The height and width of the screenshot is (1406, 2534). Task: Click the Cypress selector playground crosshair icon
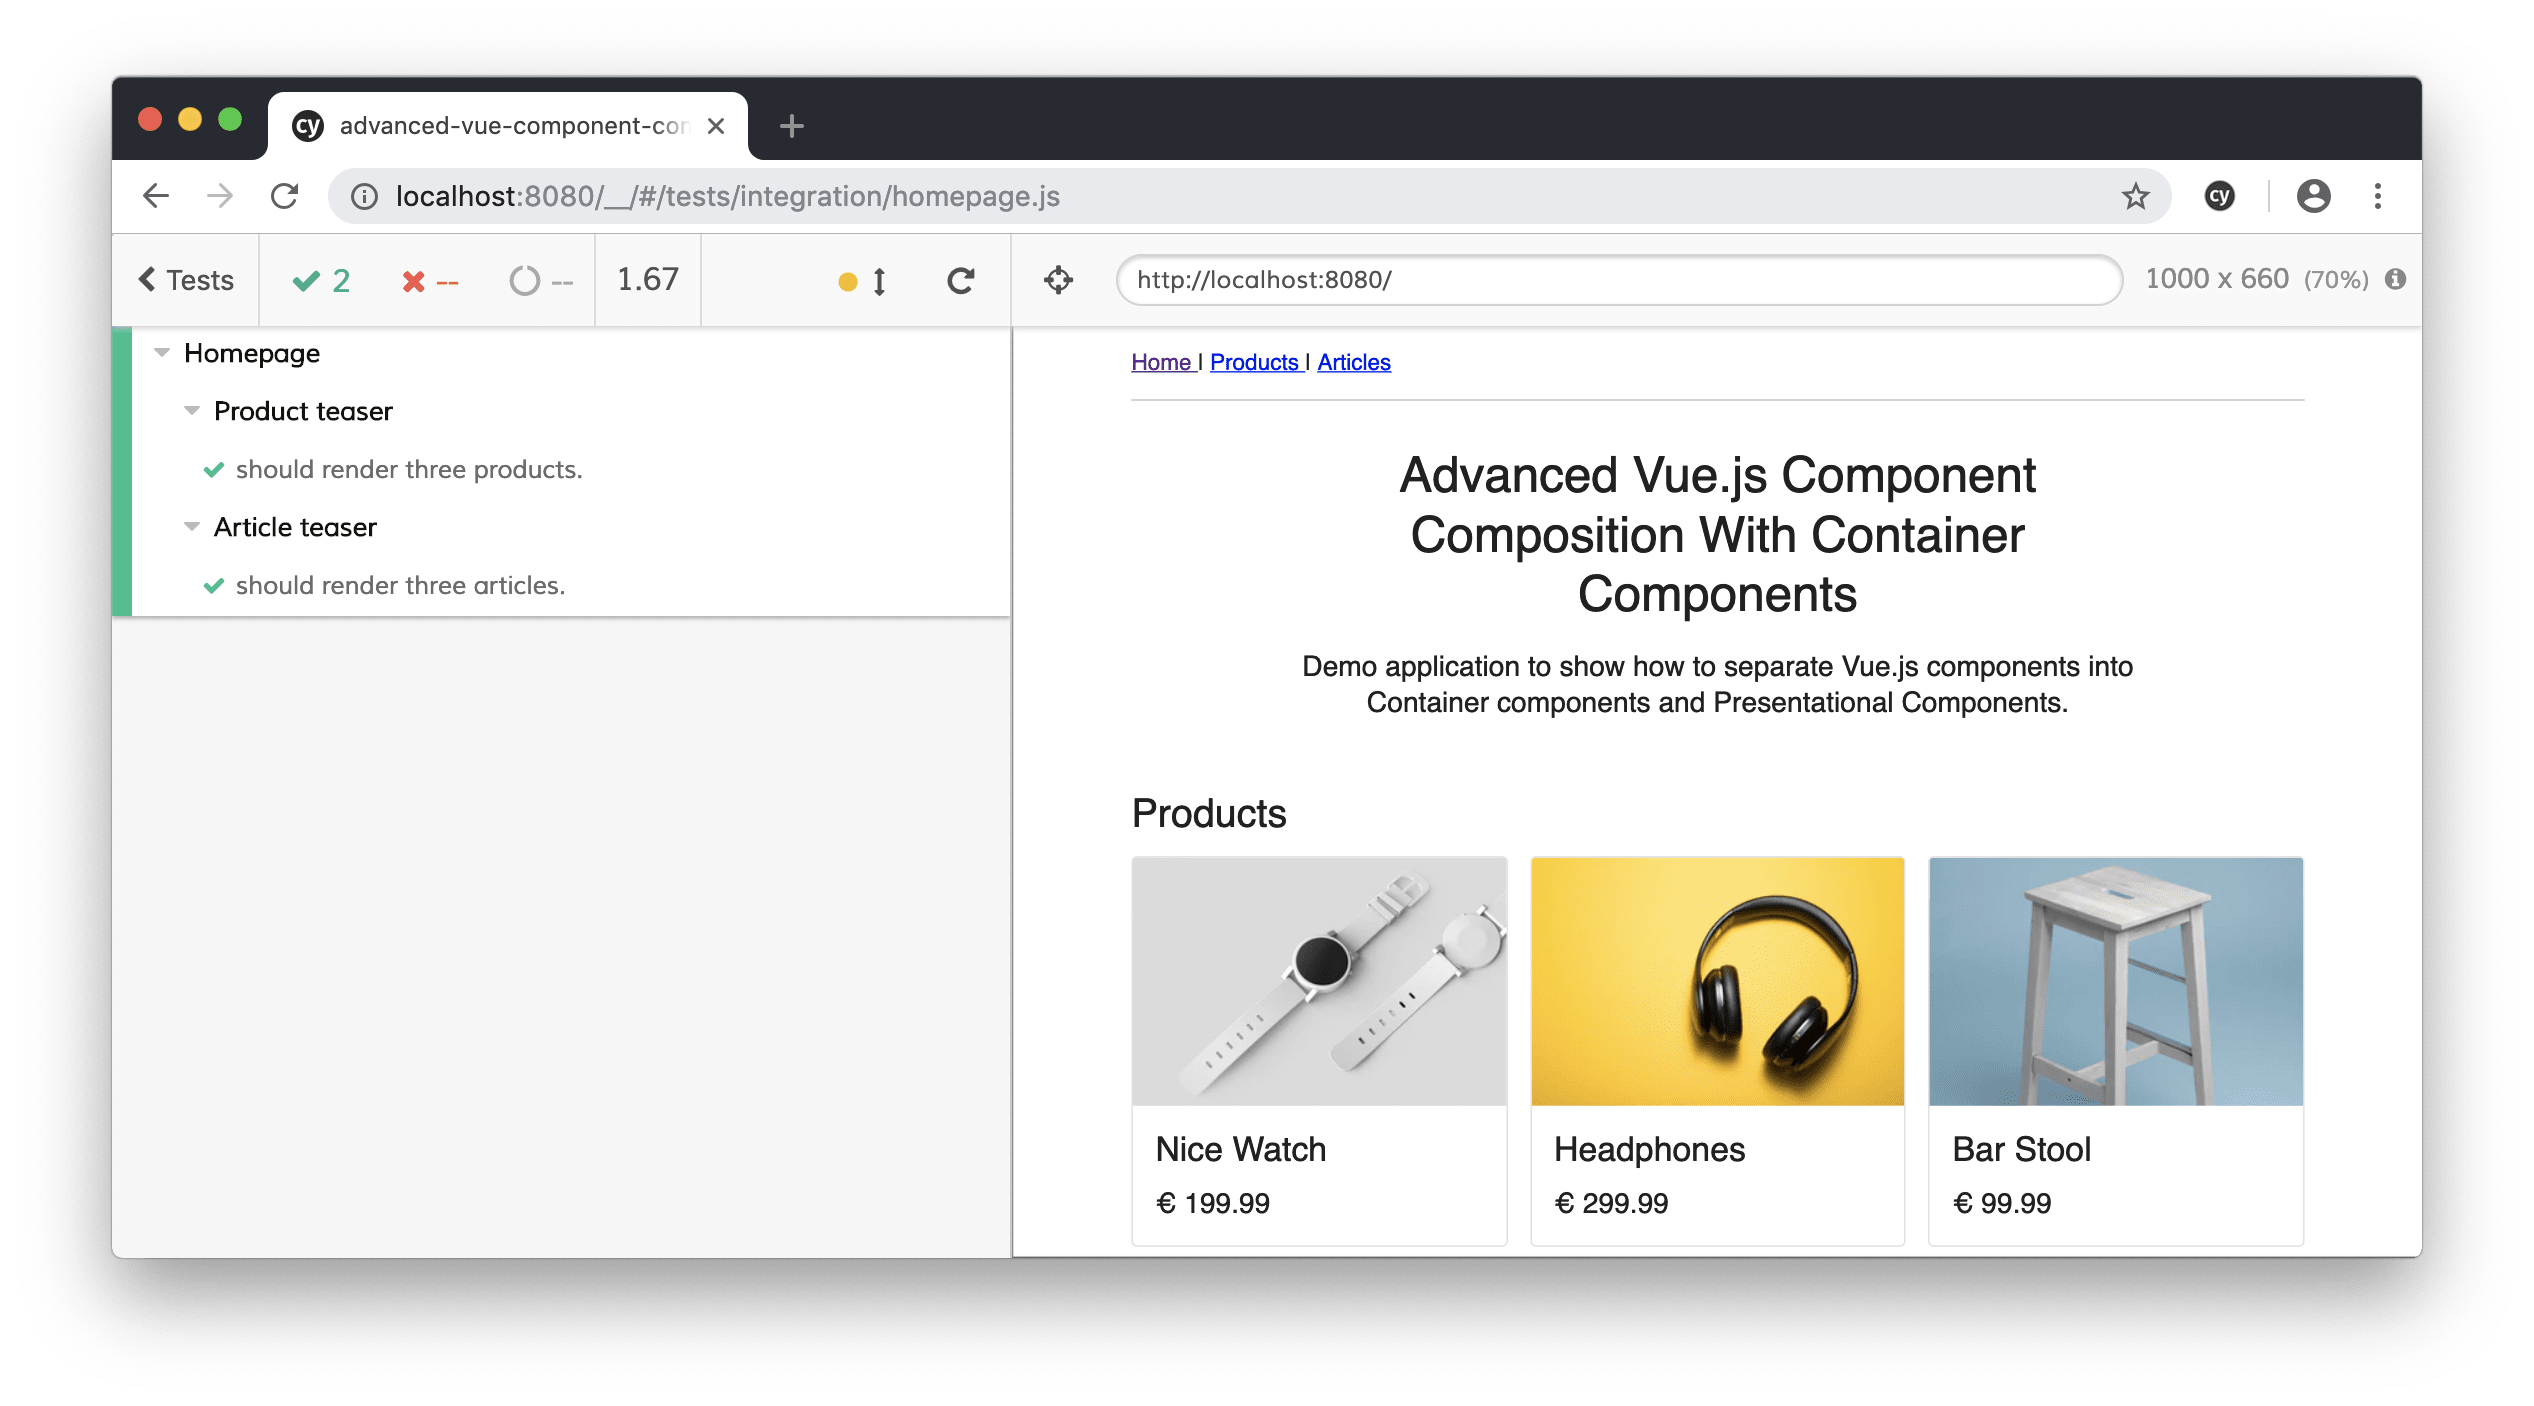pos(1058,280)
